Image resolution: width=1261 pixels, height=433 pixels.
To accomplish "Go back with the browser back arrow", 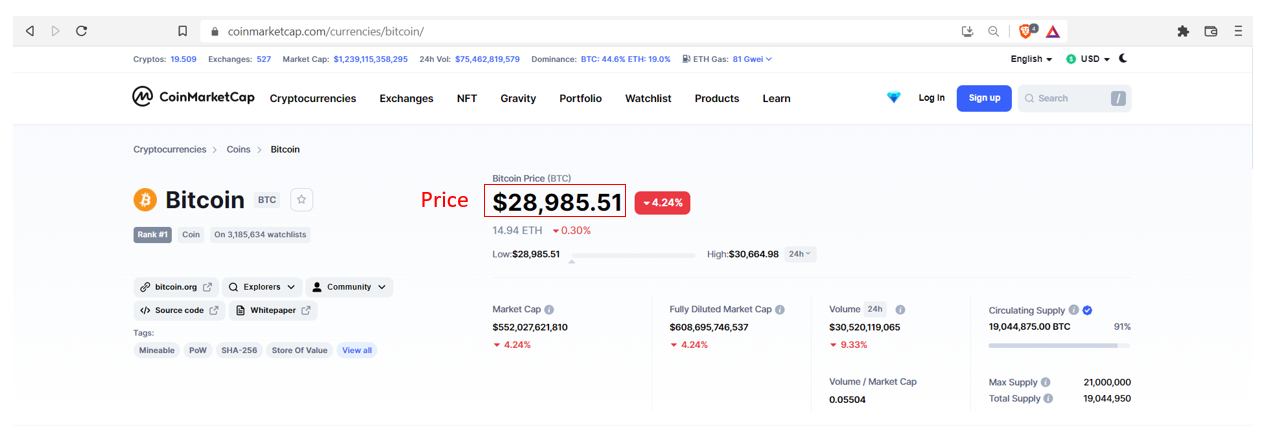I will [30, 31].
